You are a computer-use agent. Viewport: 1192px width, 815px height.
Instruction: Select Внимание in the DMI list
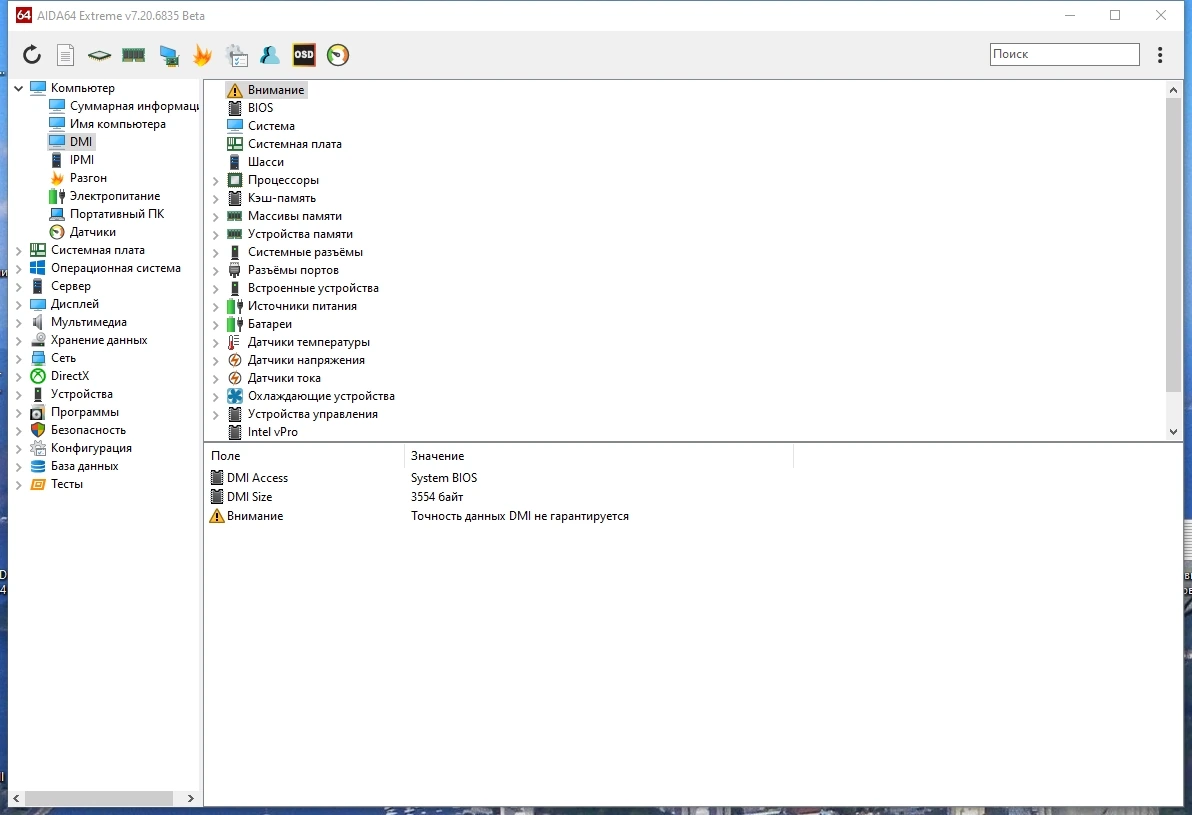[266, 90]
